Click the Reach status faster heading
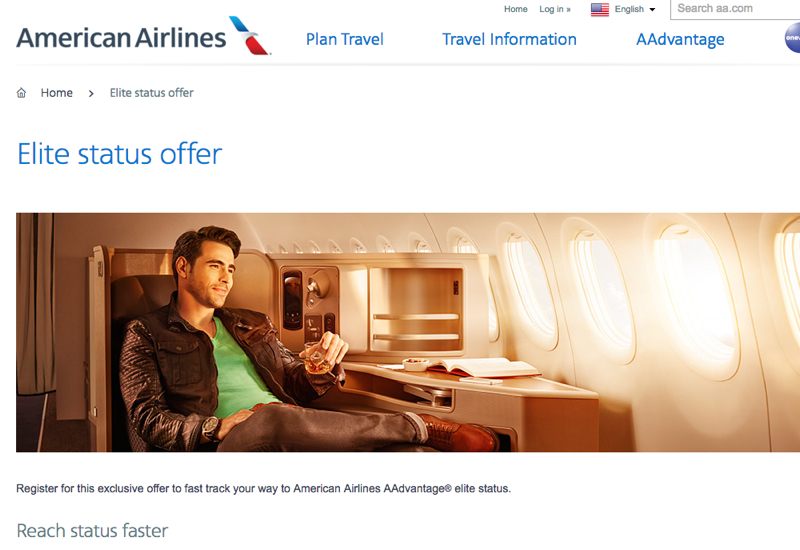This screenshot has width=800, height=550. coord(92,531)
